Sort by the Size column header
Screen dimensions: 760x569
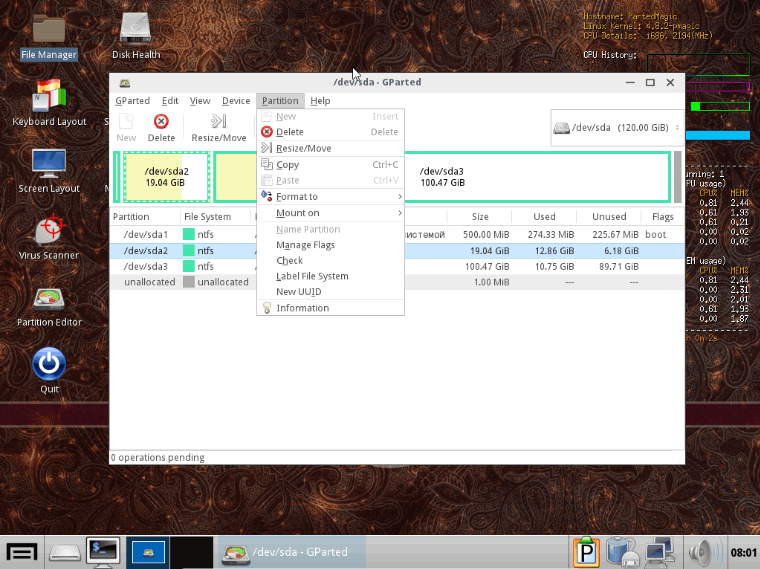click(479, 217)
